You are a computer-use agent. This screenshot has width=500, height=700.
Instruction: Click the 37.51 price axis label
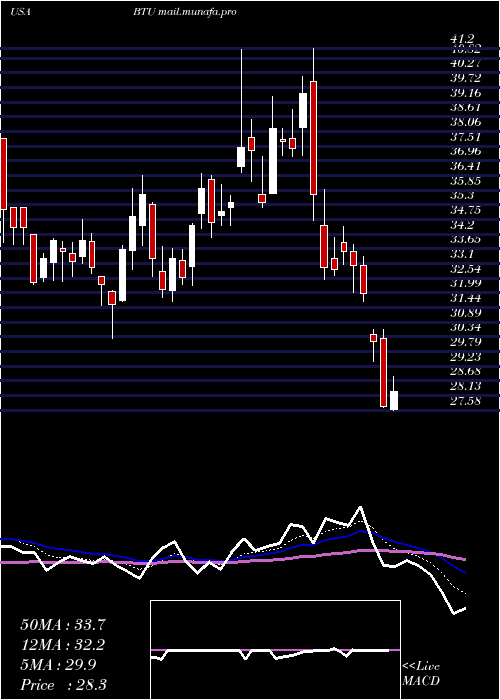[x=465, y=137]
